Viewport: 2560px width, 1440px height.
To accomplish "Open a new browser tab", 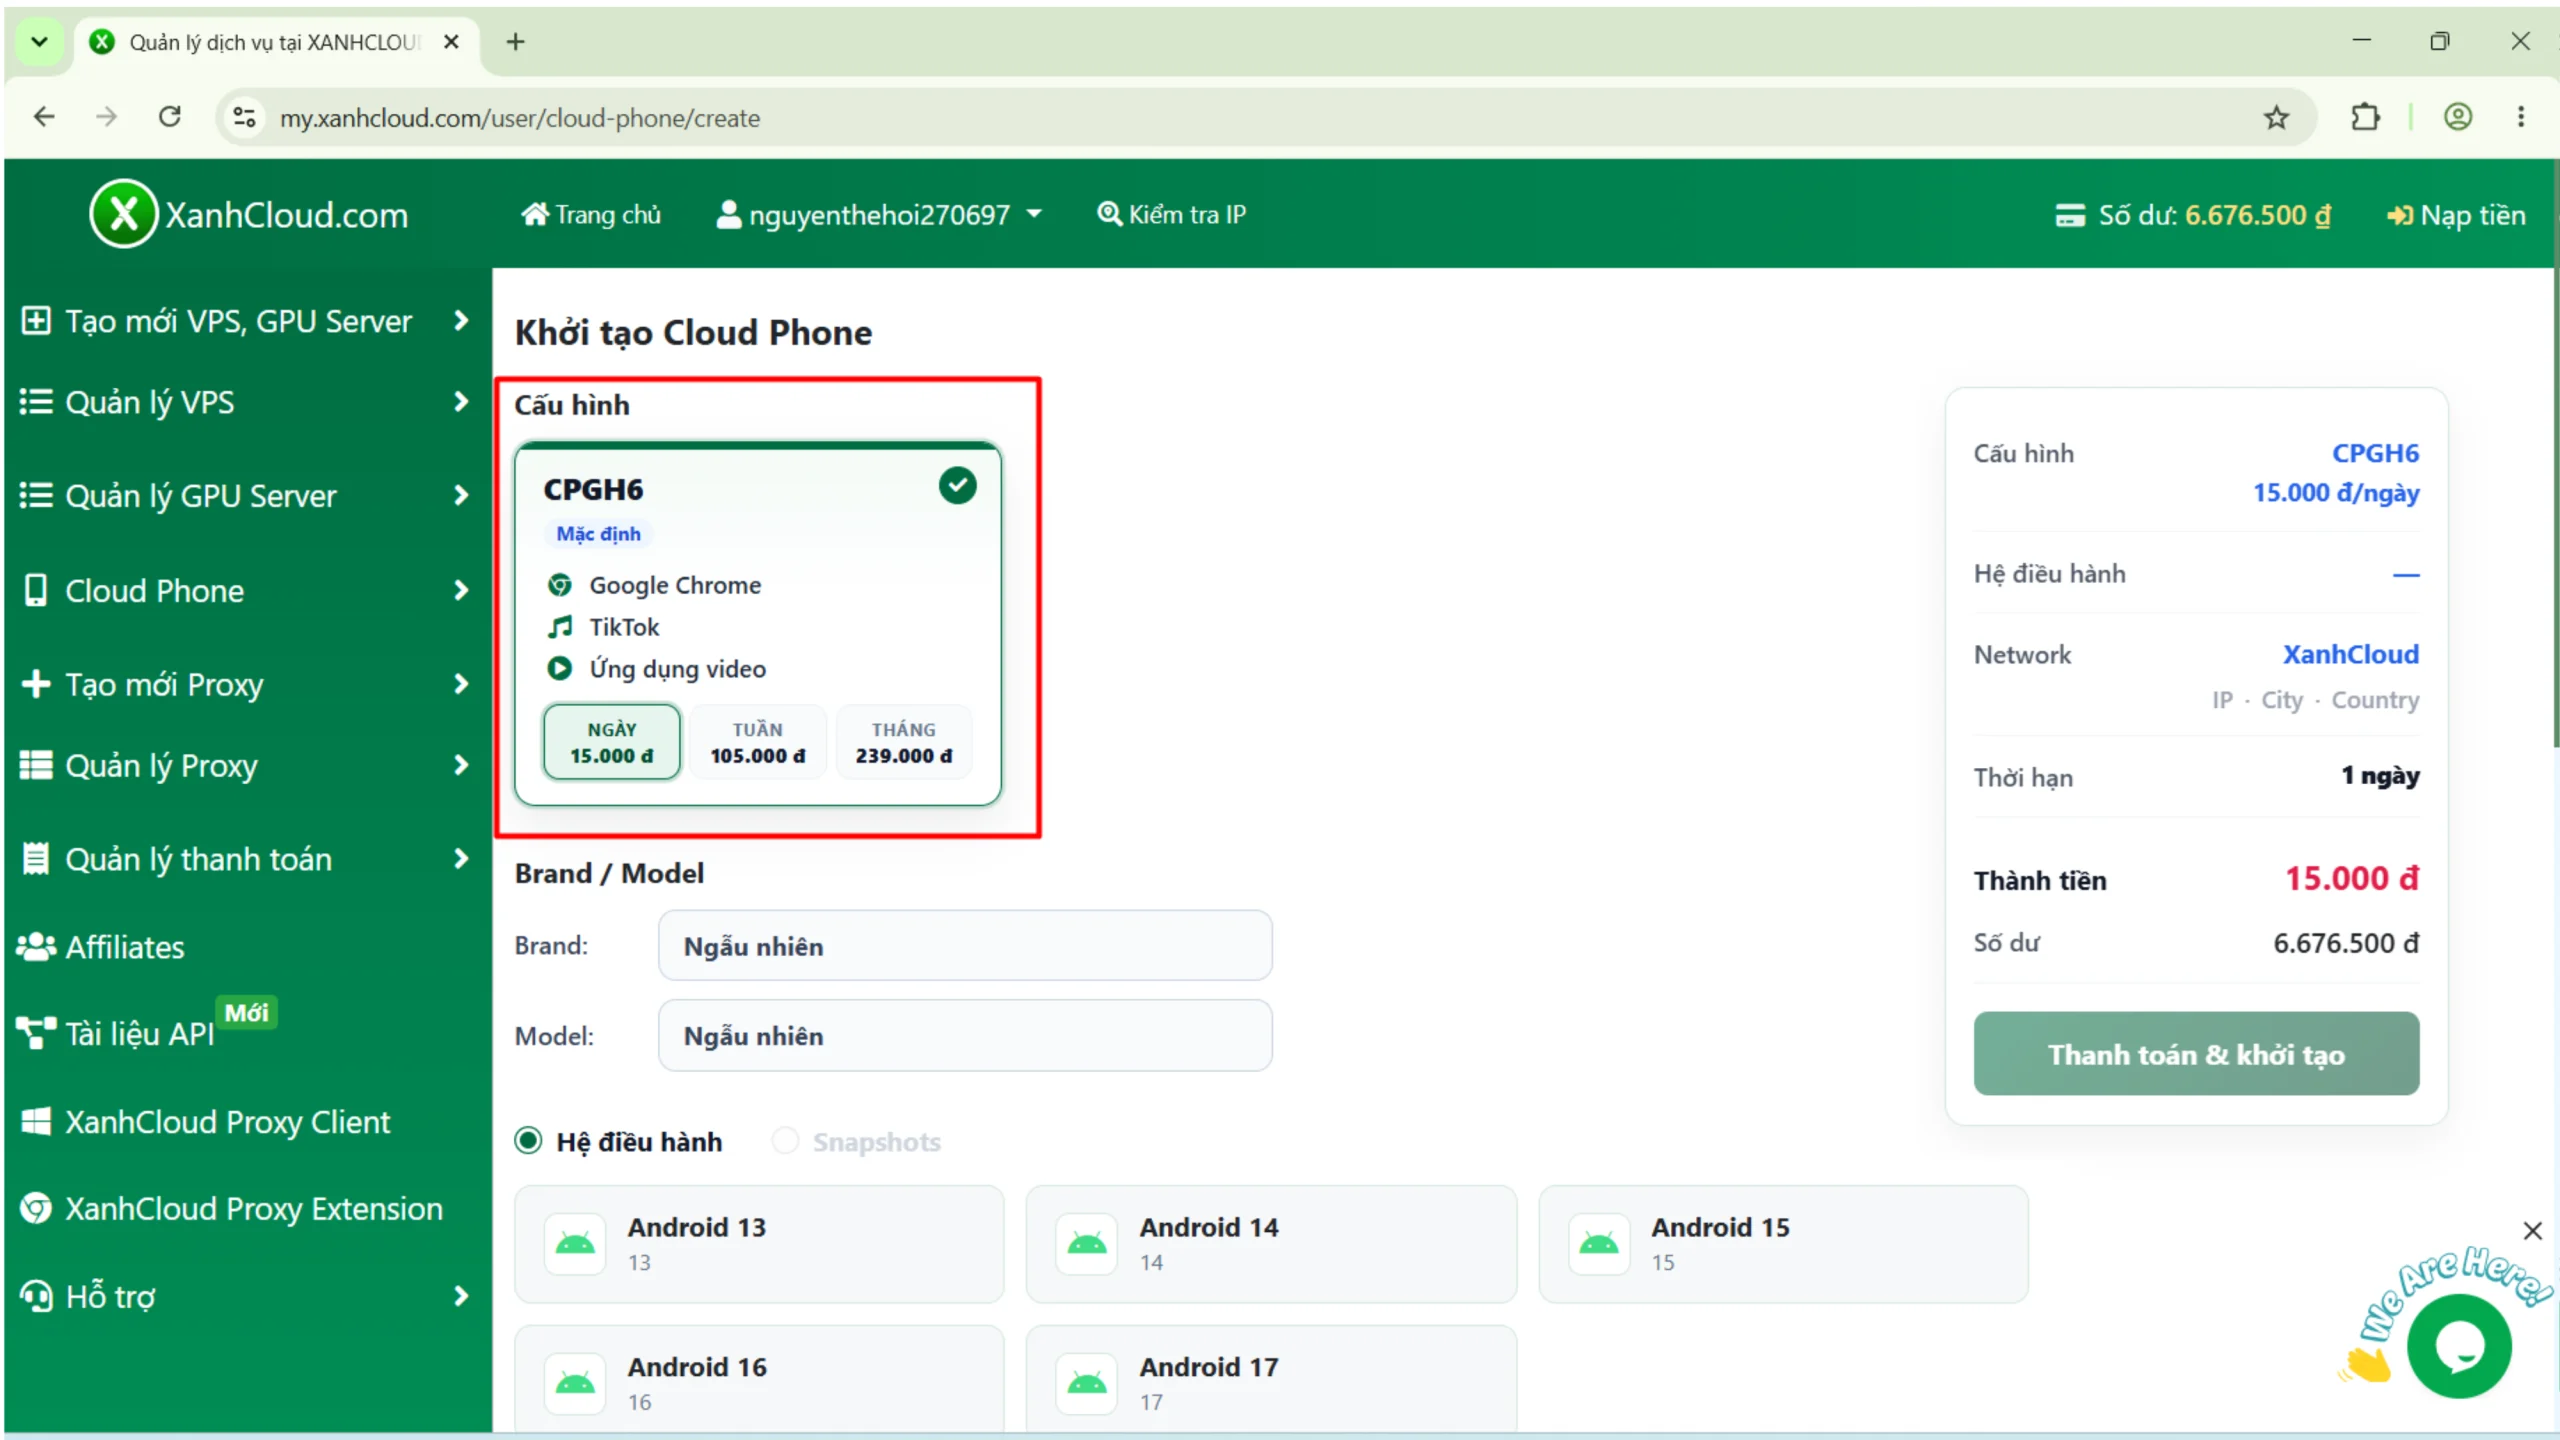I will point(515,42).
